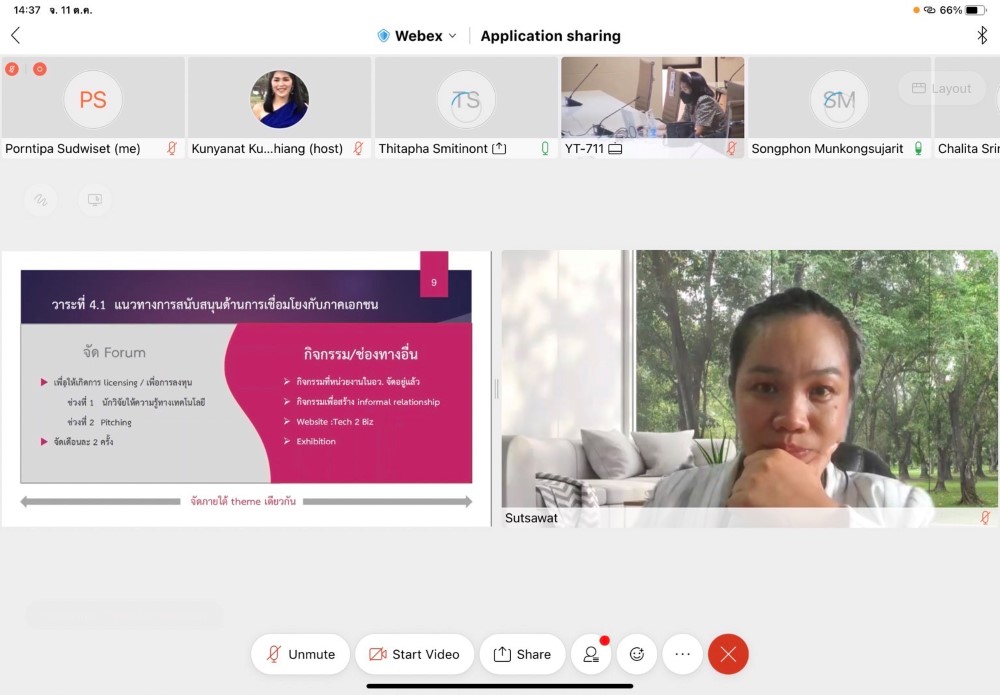1000x695 pixels.
Task: Toggle Unmute microphone button
Action: coord(300,654)
